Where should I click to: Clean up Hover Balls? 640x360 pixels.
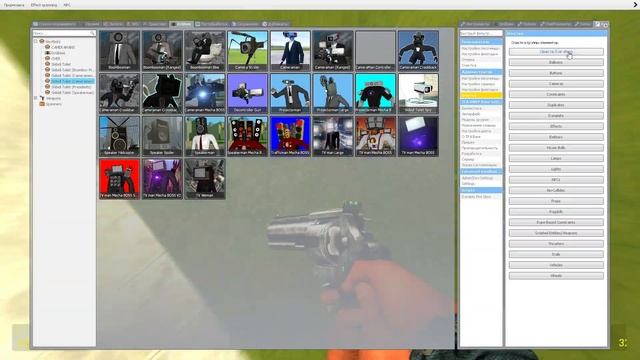point(556,148)
